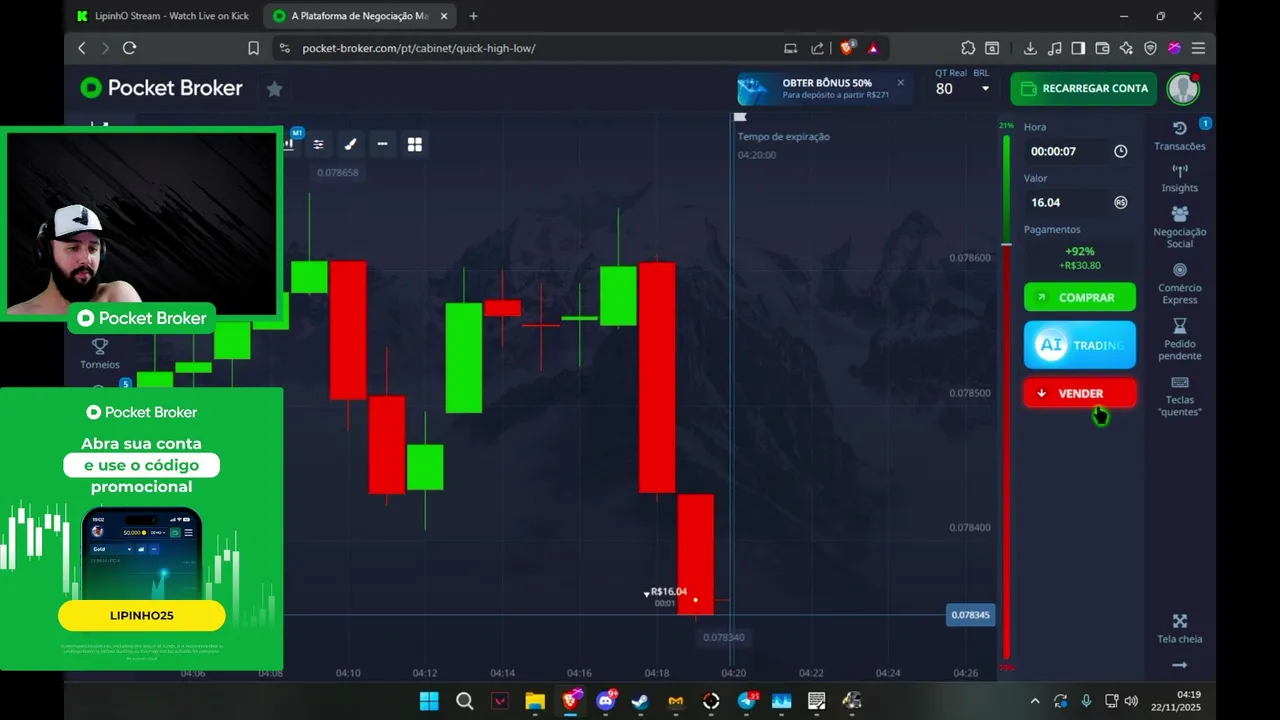Open Brave Wallet icon
The width and height of the screenshot is (1280, 720).
coord(1102,48)
